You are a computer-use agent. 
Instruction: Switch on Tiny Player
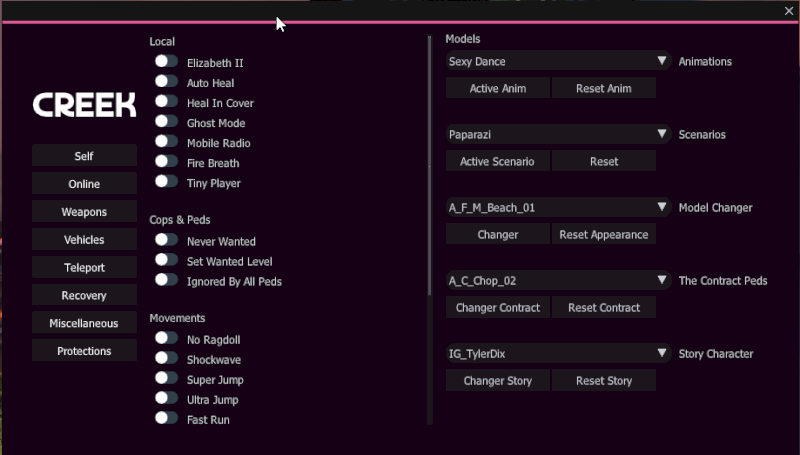click(x=166, y=181)
